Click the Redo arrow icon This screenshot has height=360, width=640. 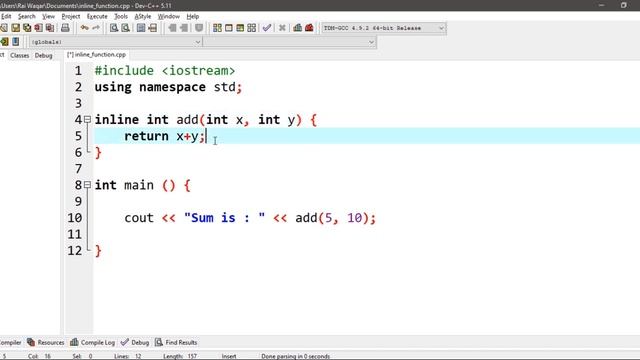coord(96,28)
